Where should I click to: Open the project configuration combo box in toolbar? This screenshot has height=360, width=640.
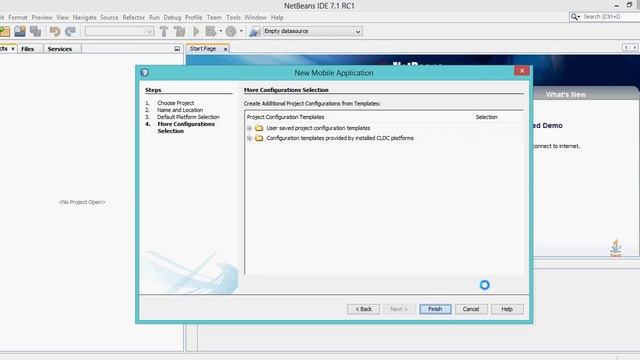click(x=119, y=31)
